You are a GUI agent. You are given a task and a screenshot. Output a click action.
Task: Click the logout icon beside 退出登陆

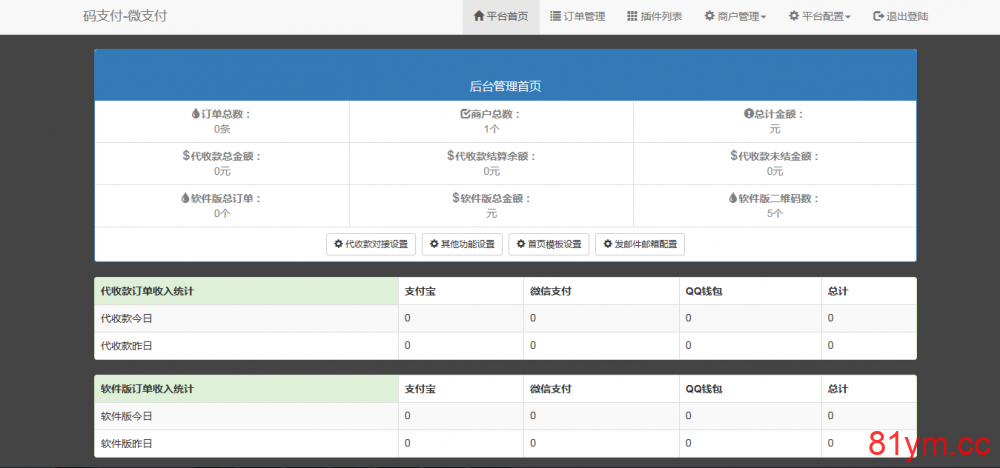[x=878, y=16]
